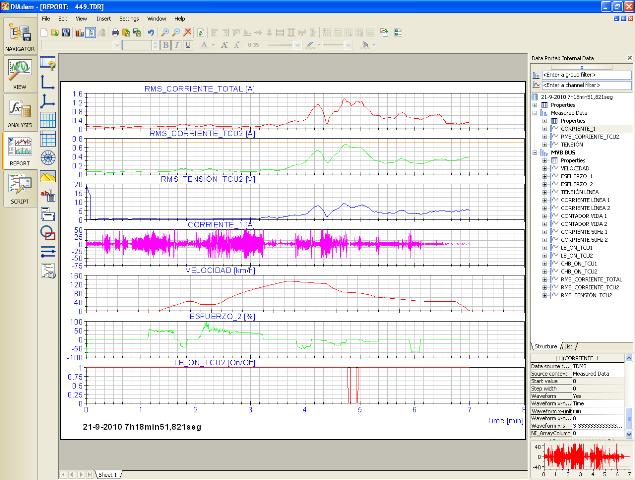This screenshot has width=635, height=480.
Task: Select the polar axis system tool
Action: [x=47, y=158]
